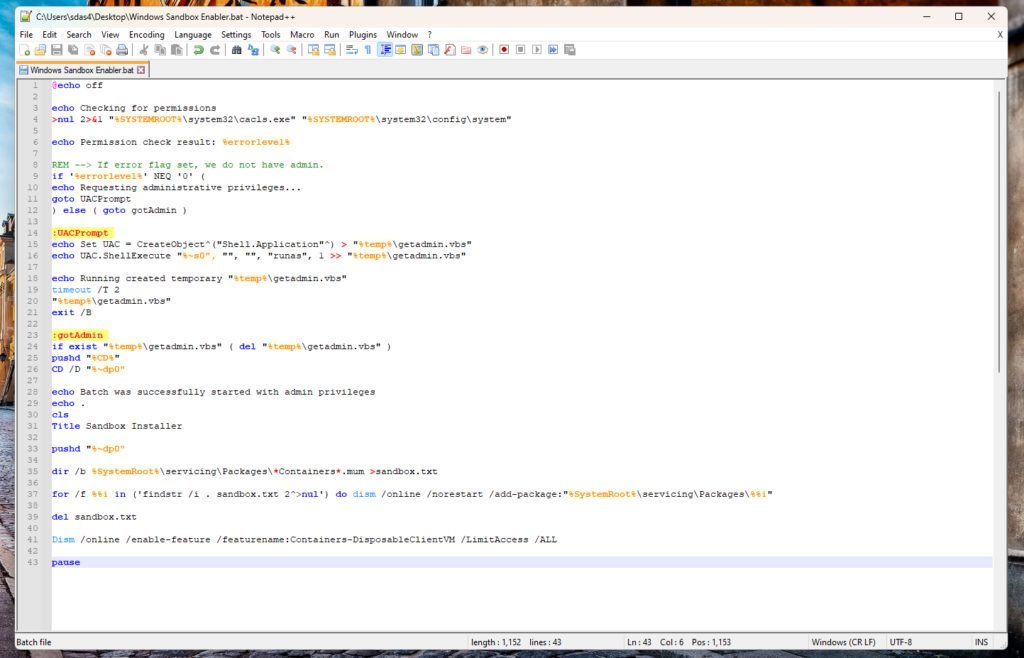1024x658 pixels.
Task: Click the save recorded macro icon
Action: [569, 50]
